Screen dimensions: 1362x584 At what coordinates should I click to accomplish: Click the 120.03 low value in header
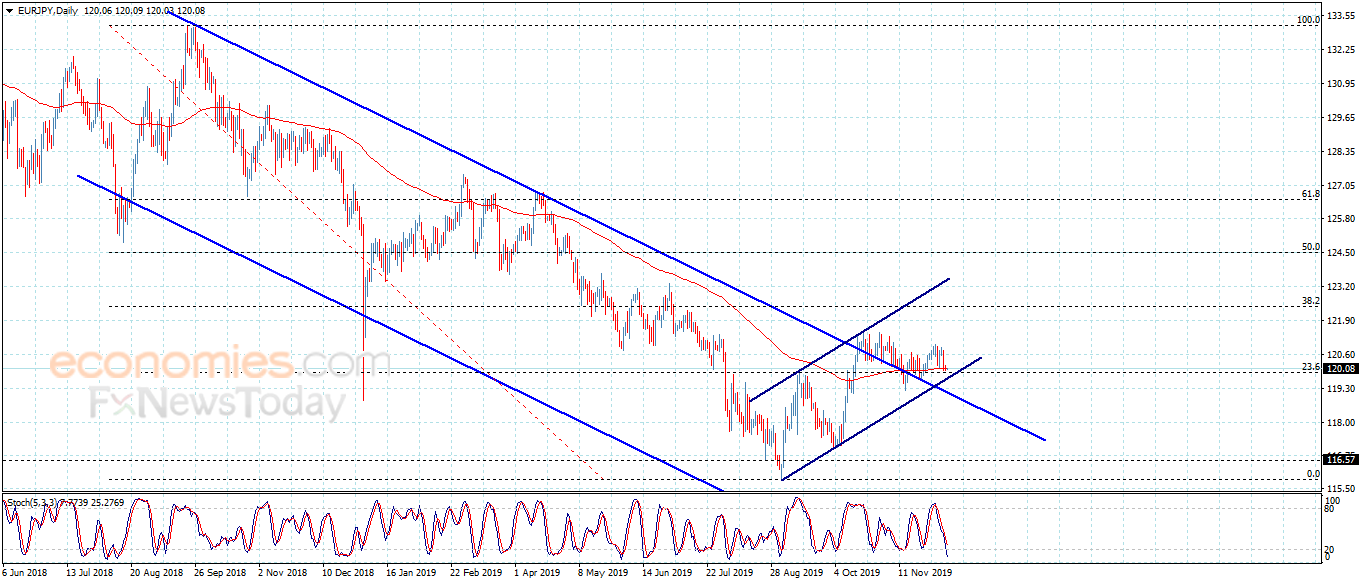[x=160, y=10]
